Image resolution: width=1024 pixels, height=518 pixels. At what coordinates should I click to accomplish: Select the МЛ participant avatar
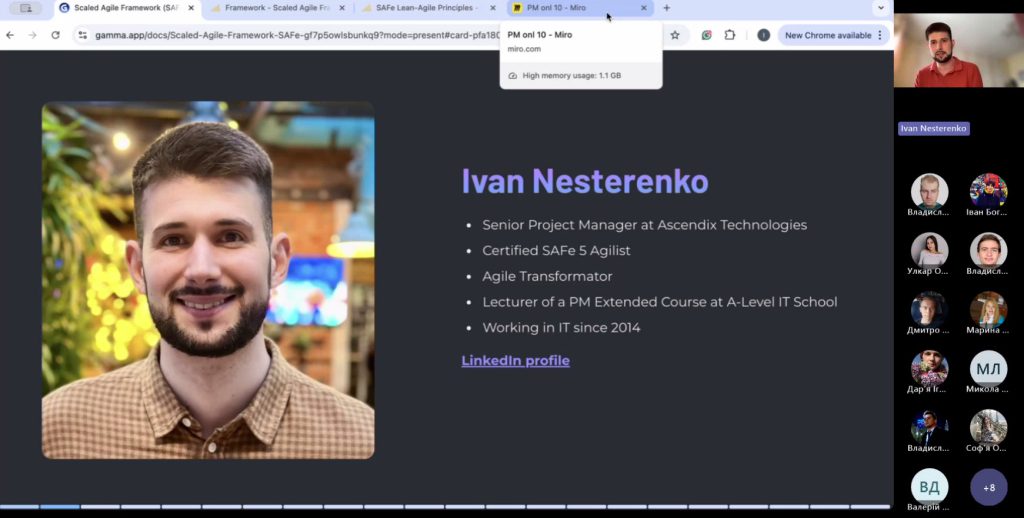[x=988, y=368]
